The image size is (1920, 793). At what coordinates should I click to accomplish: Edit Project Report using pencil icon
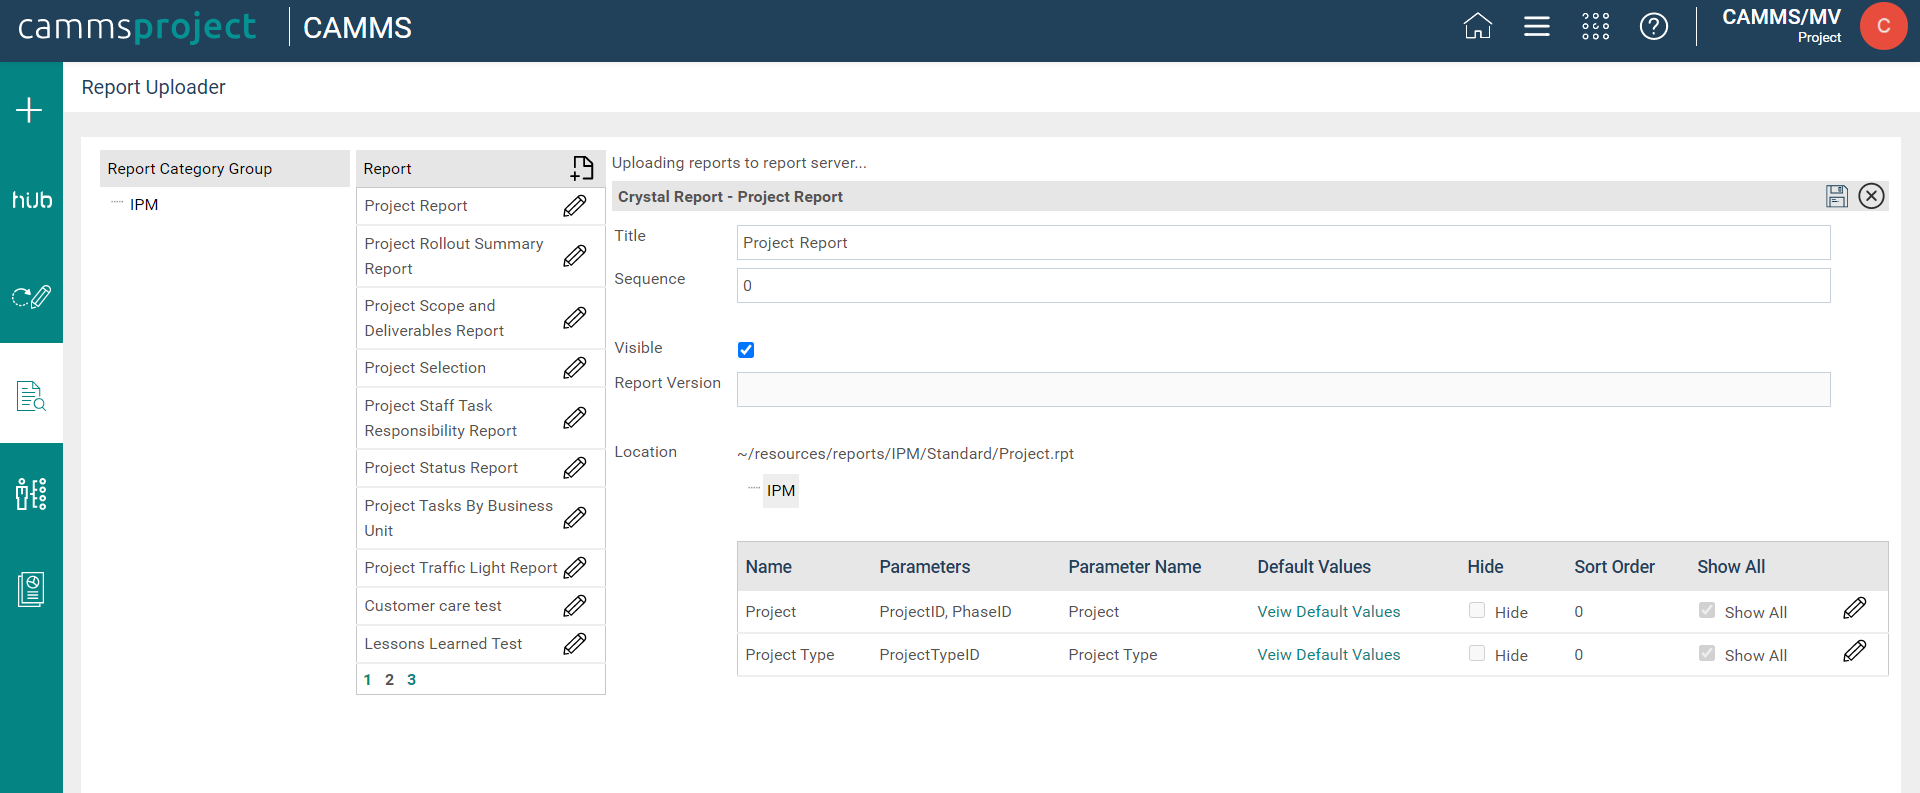[575, 206]
